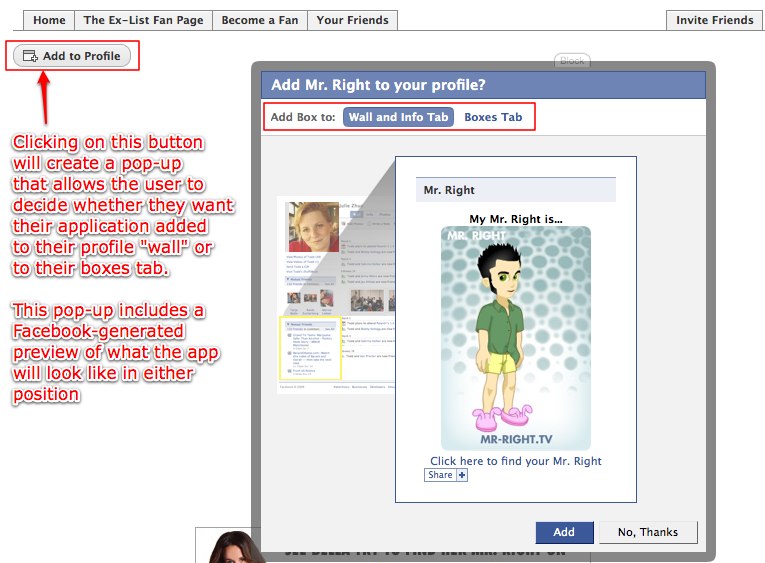Click the Add to Profile box icon
Viewport: 765px width, 563px height.
[30, 56]
